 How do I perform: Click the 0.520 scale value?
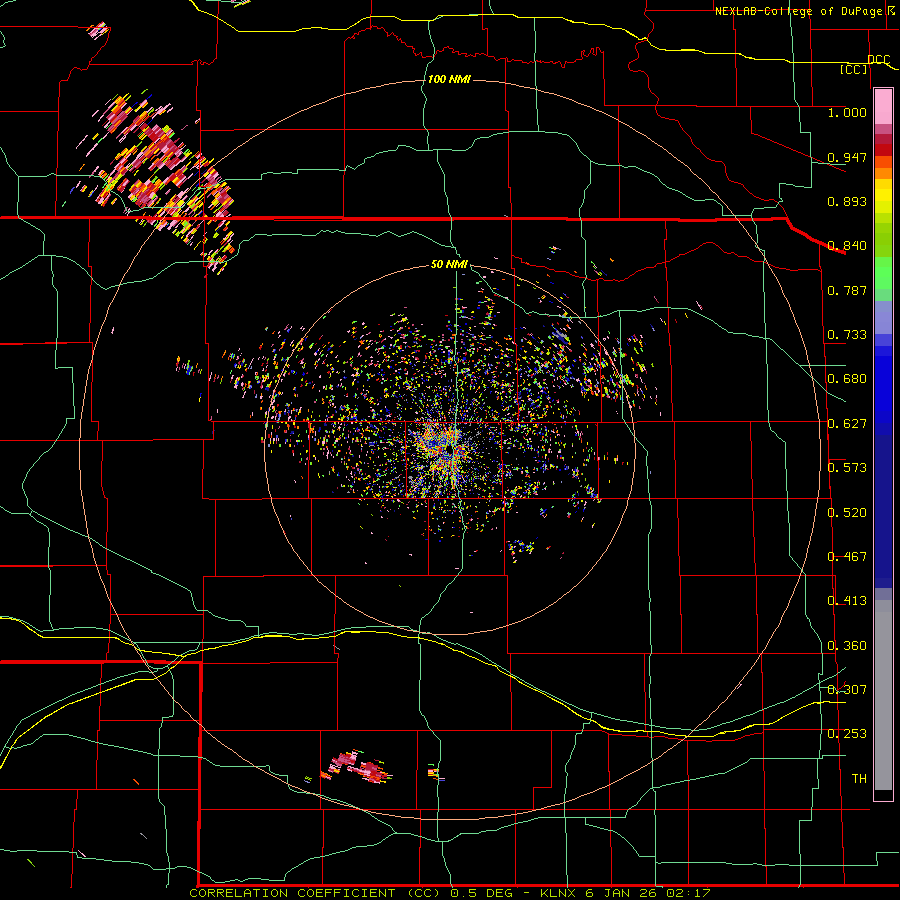(x=847, y=513)
